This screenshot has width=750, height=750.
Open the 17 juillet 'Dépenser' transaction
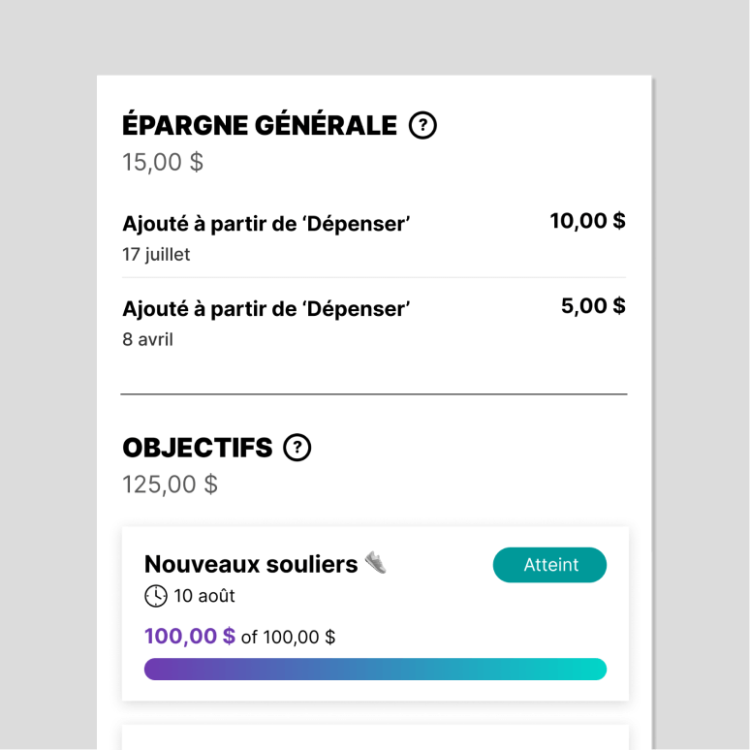click(374, 238)
